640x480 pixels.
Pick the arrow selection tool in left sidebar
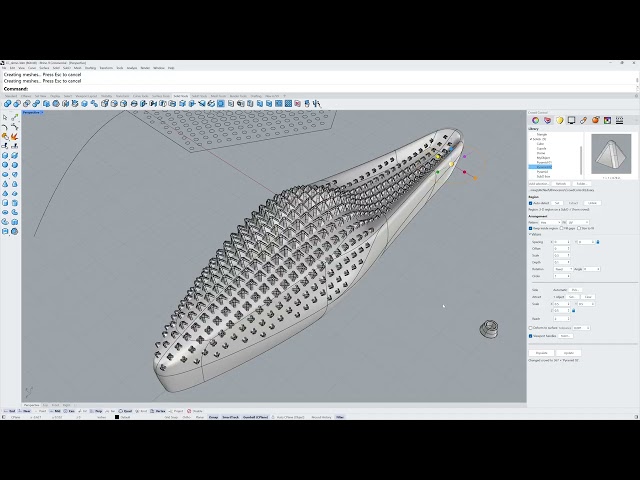click(5, 118)
